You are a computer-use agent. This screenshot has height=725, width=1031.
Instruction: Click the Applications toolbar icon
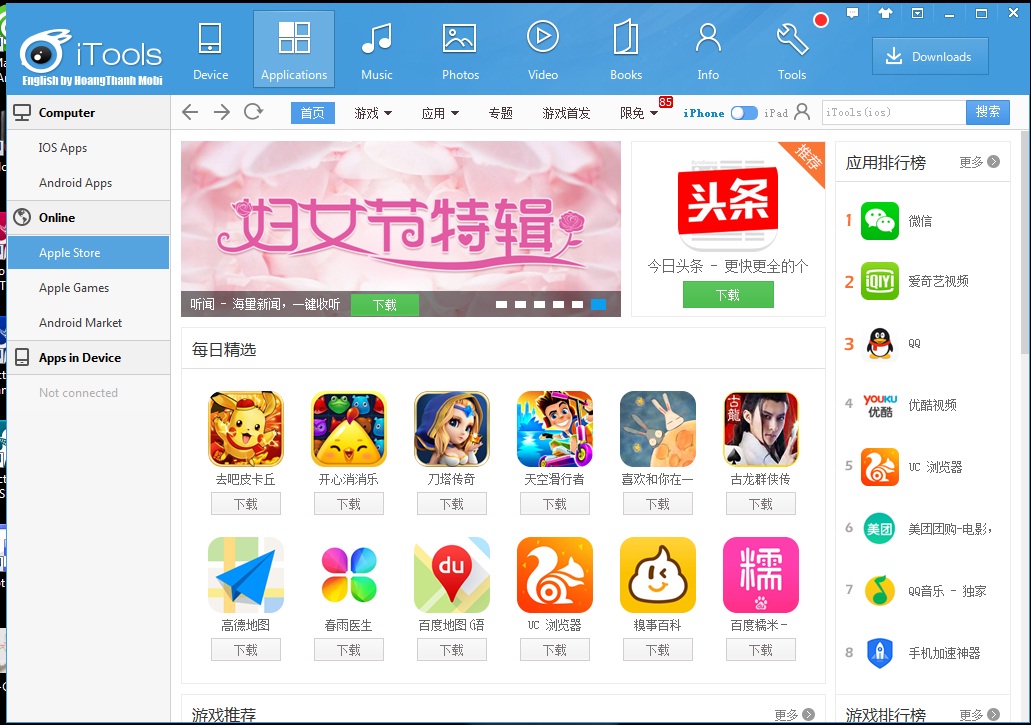[294, 50]
